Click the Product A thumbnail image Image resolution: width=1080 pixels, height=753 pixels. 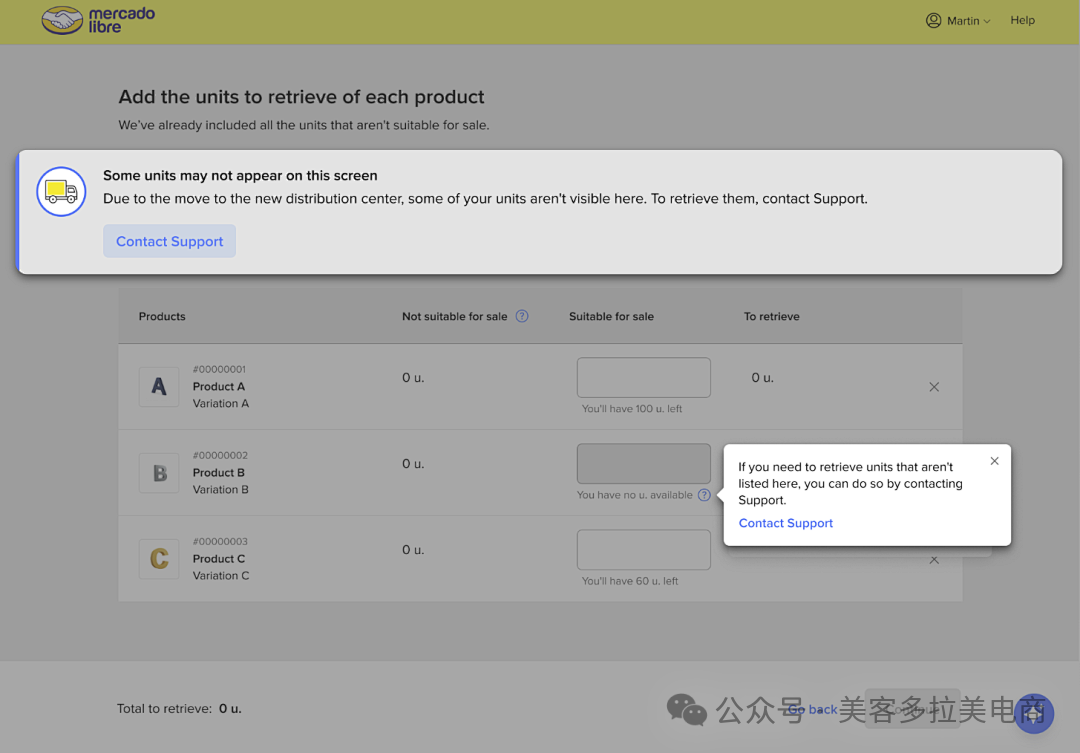159,386
